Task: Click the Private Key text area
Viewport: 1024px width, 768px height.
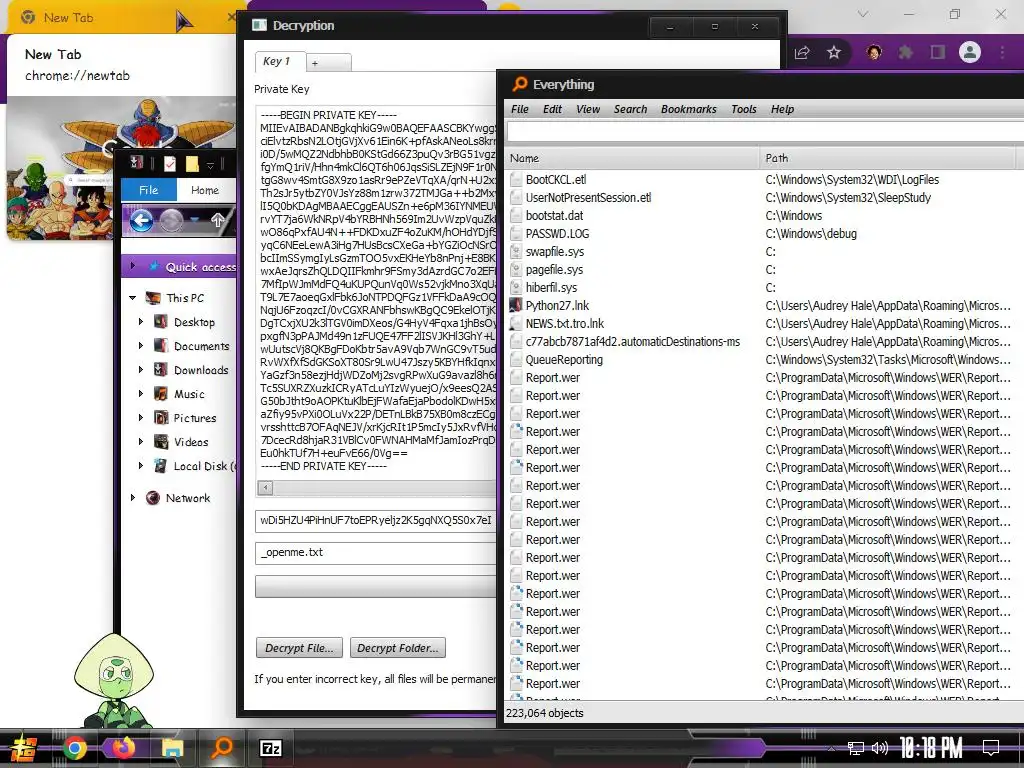Action: [376, 291]
